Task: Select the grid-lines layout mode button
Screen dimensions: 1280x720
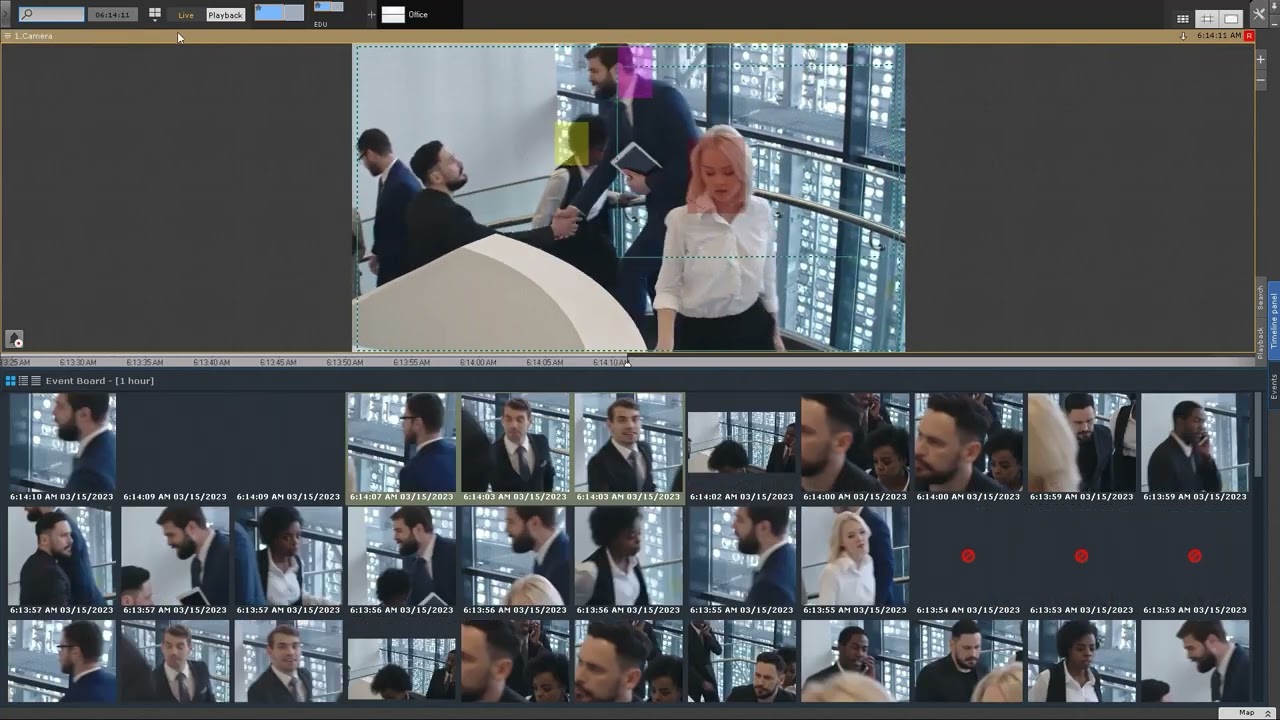Action: 1207,19
